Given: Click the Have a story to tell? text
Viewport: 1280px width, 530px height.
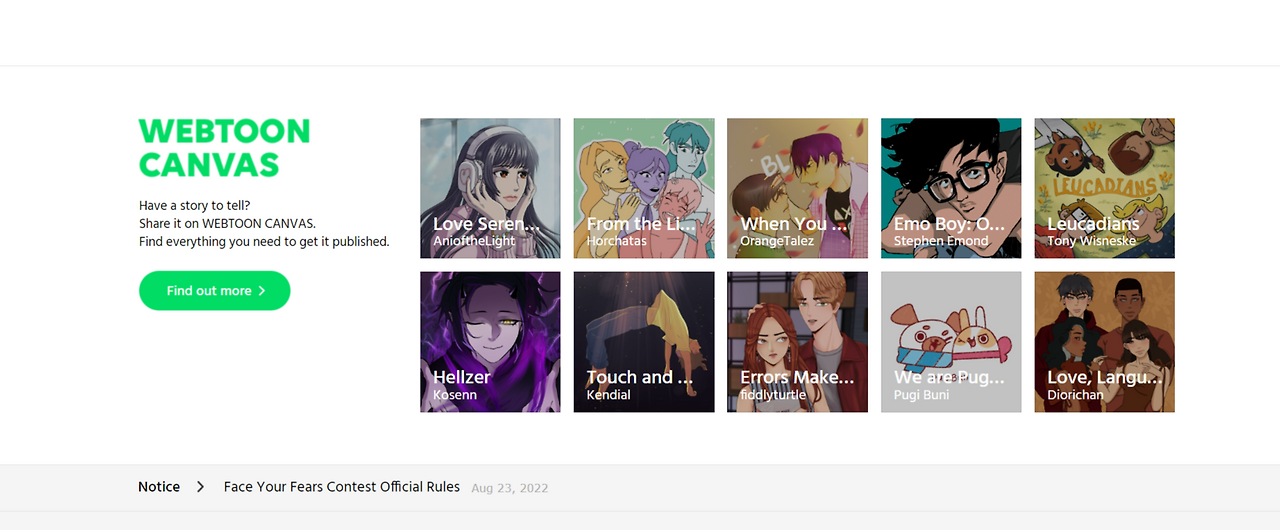Looking at the screenshot, I should point(195,206).
